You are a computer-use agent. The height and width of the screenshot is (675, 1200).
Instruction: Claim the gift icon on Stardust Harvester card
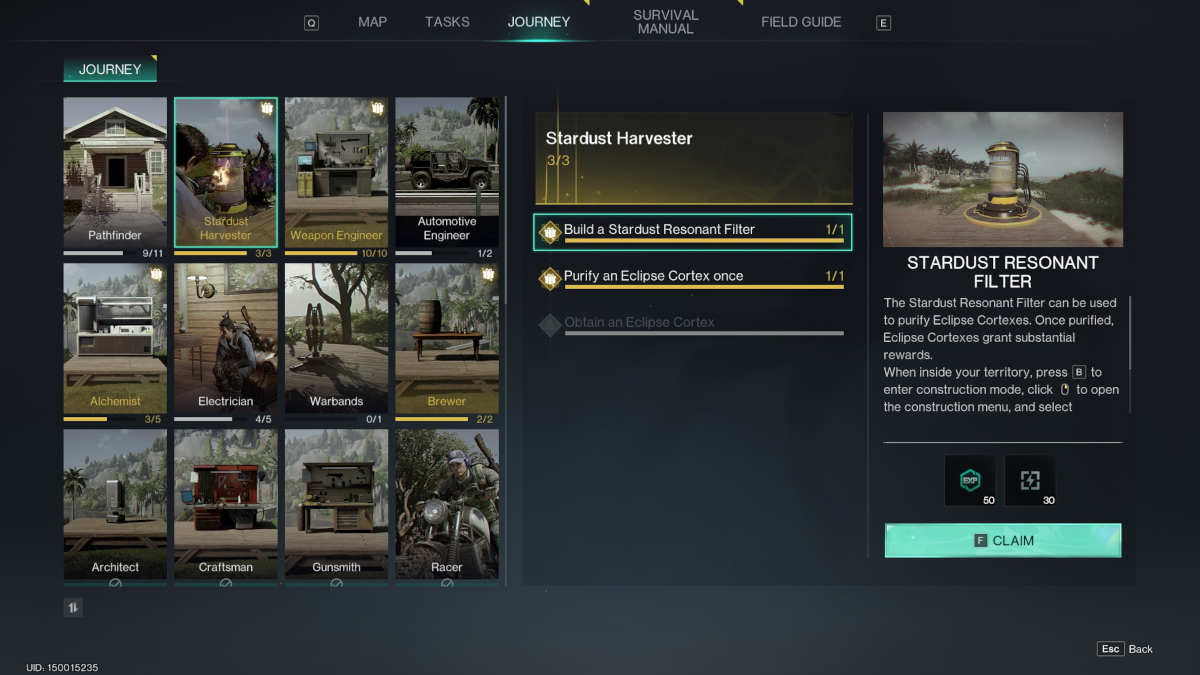point(267,108)
